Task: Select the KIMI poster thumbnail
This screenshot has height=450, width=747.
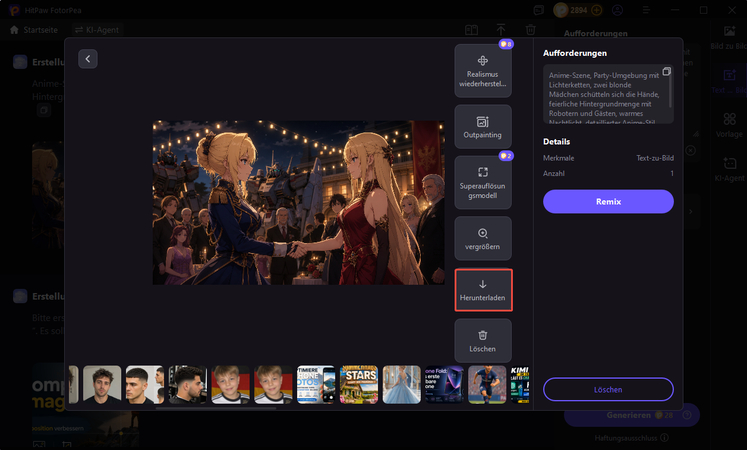Action: (520, 385)
